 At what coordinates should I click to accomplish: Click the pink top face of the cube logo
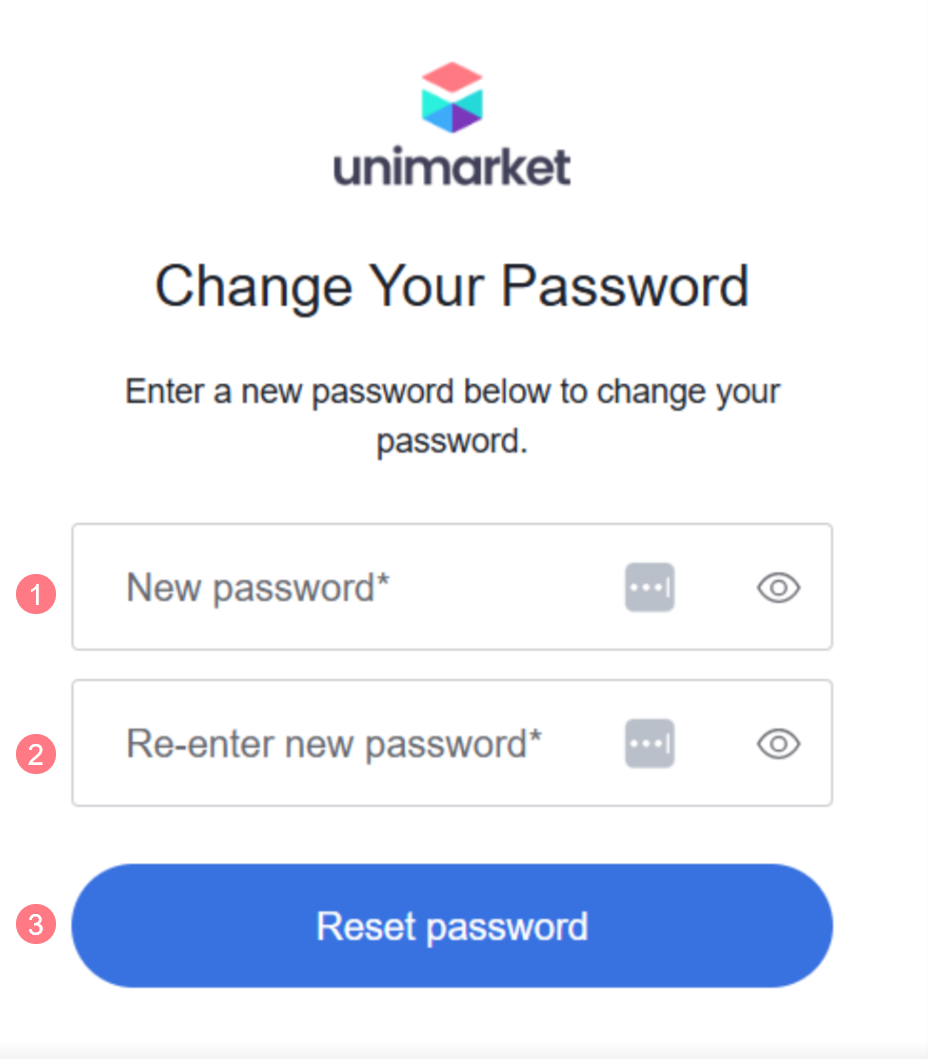point(452,76)
